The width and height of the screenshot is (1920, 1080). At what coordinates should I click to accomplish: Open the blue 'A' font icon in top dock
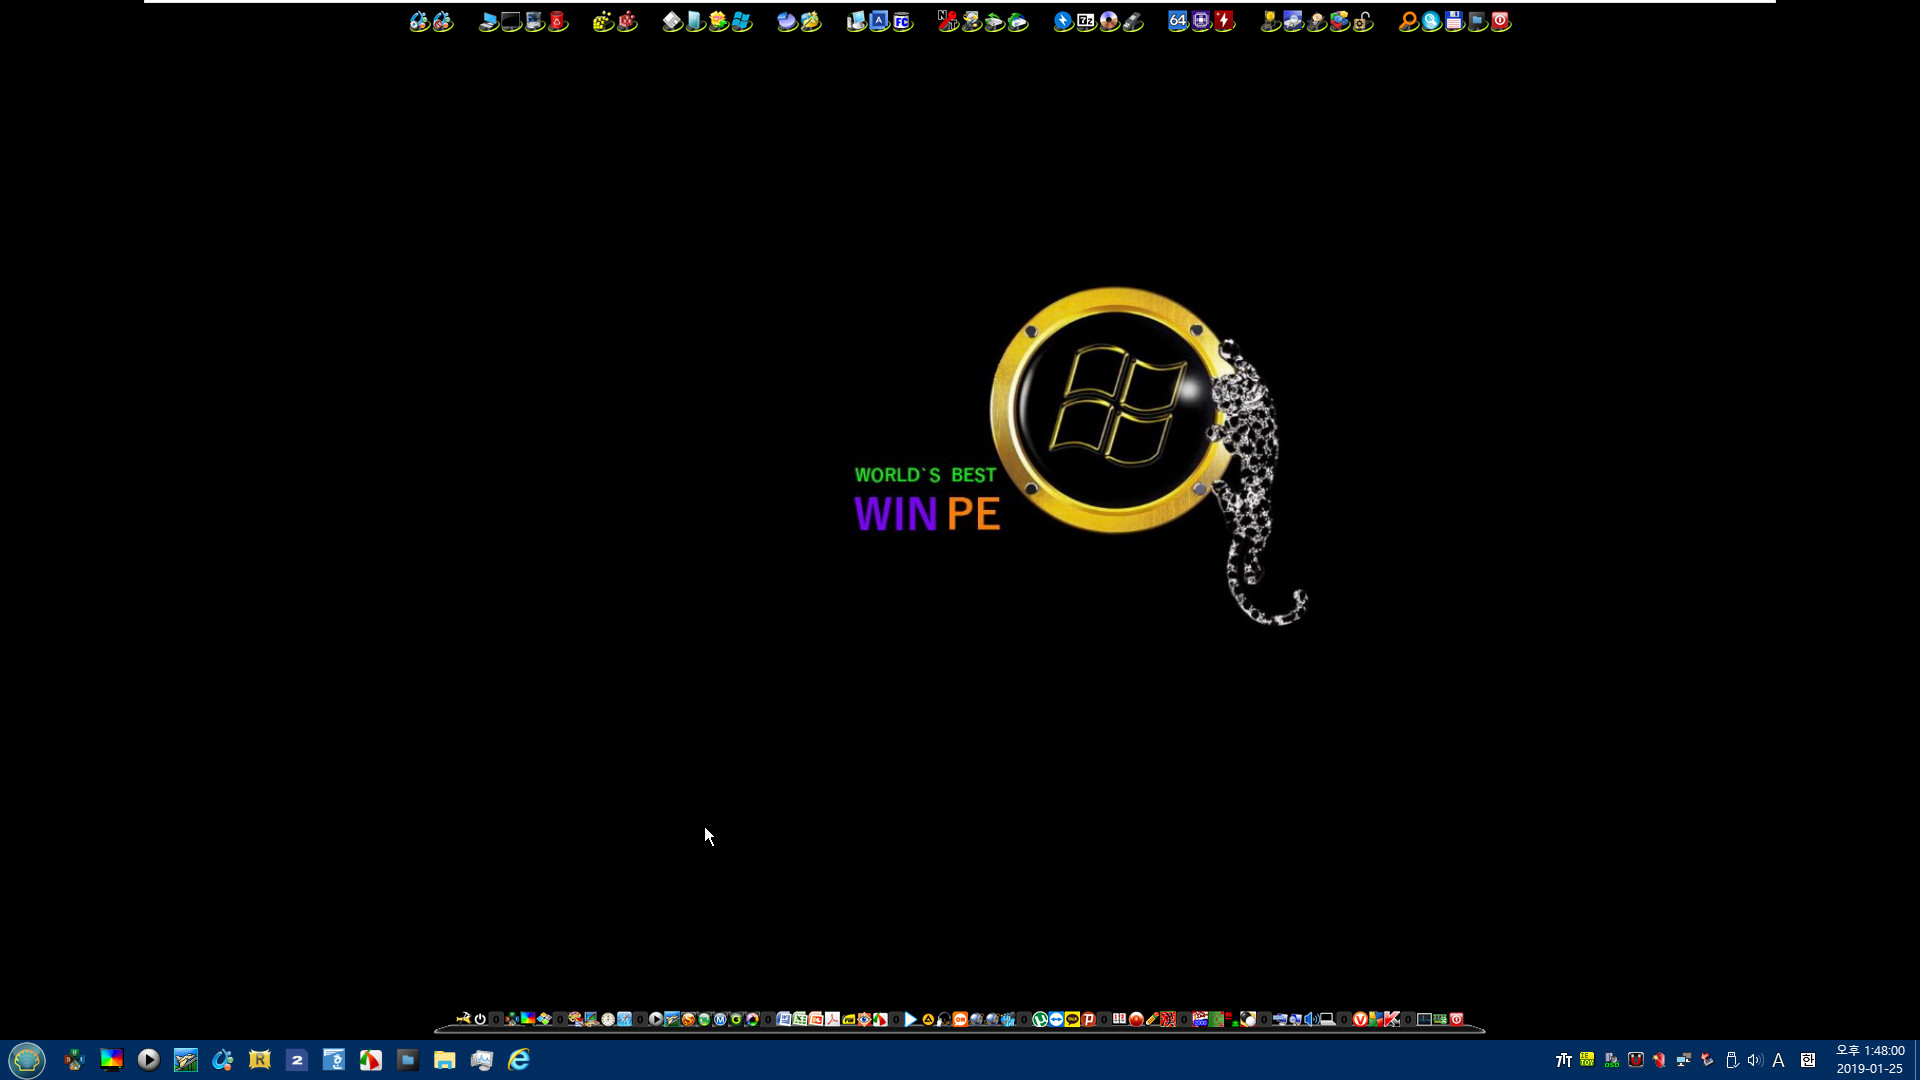879,21
